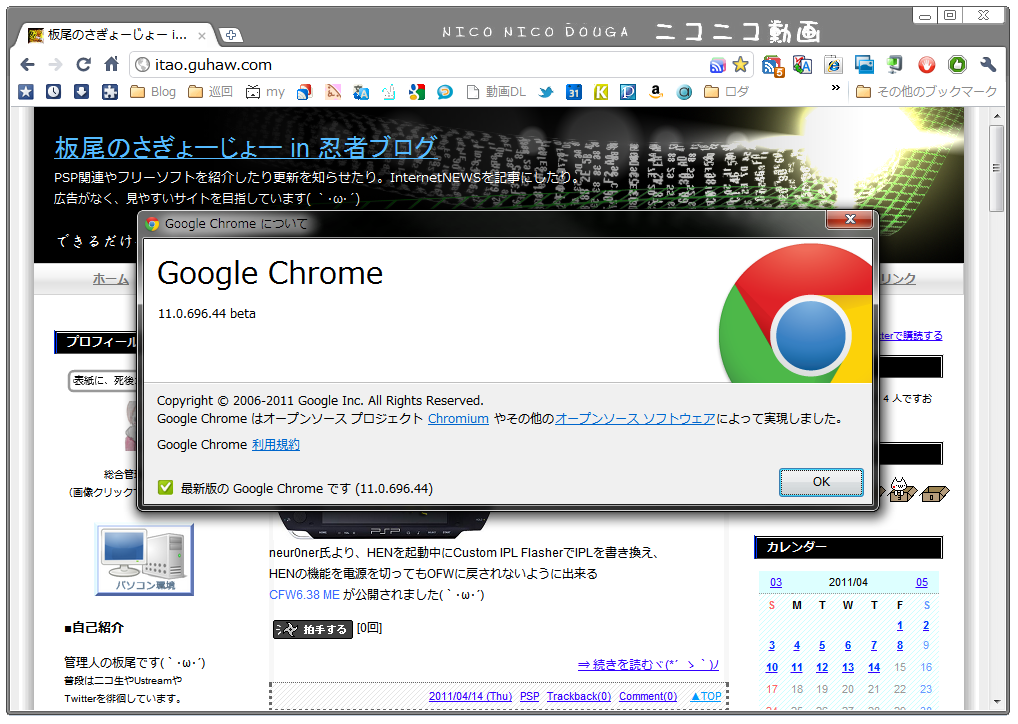Image resolution: width=1018 pixels, height=724 pixels.
Task: Show hidden bookmarks with the chevron
Action: click(836, 88)
